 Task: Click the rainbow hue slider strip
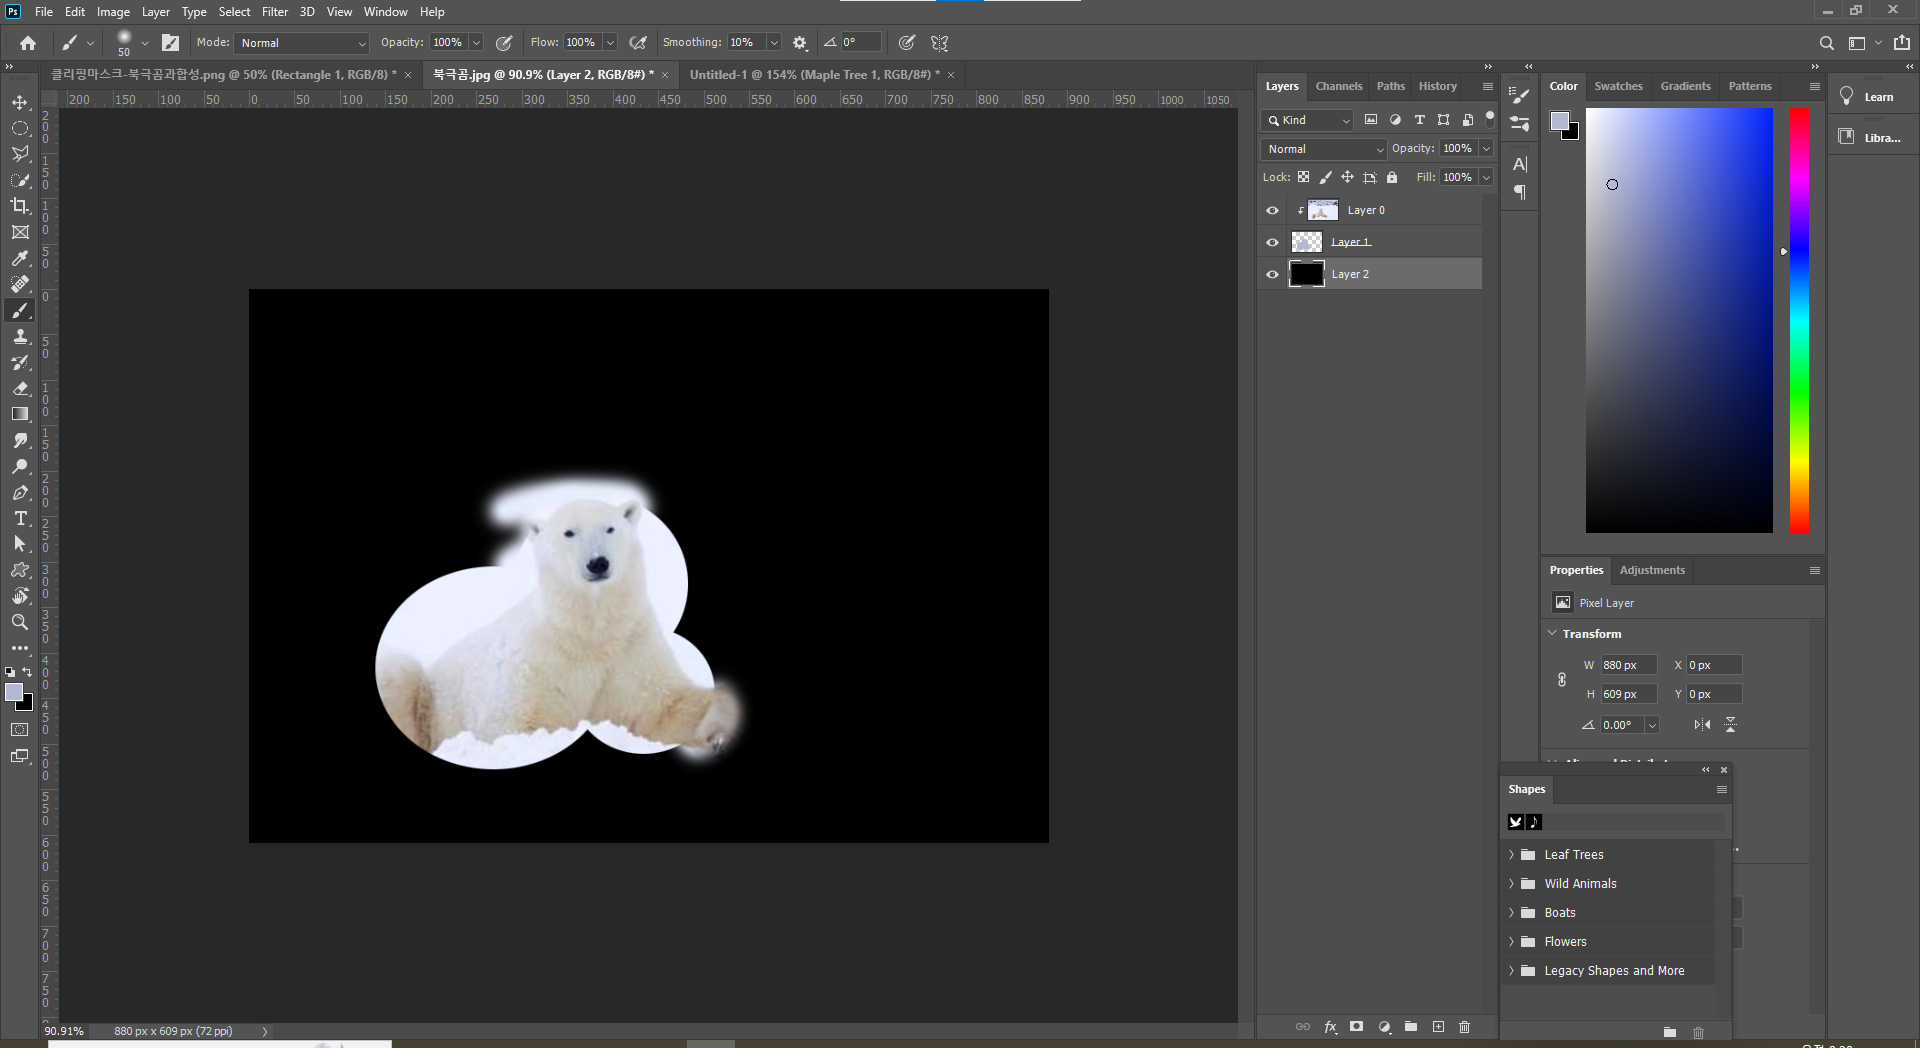point(1799,320)
